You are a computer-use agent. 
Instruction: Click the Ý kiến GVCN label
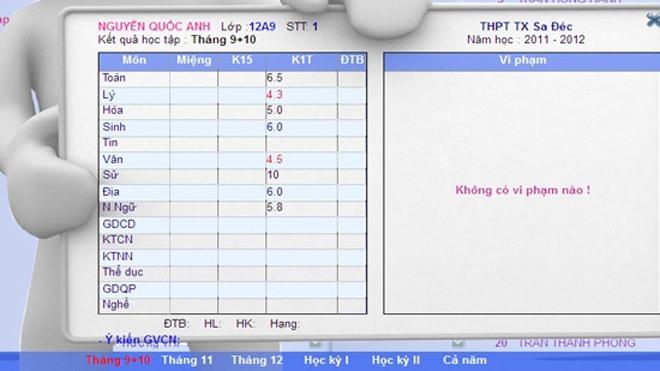pos(139,340)
